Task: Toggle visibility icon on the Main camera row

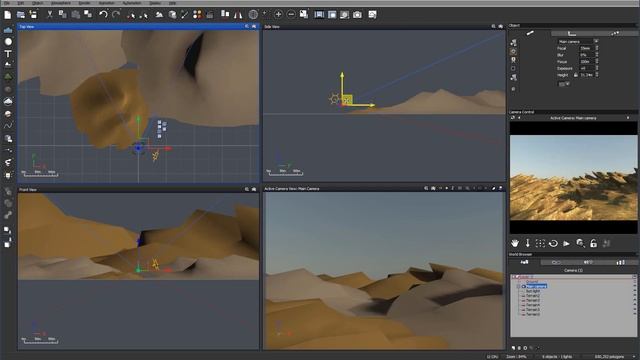Action: (x=635, y=286)
